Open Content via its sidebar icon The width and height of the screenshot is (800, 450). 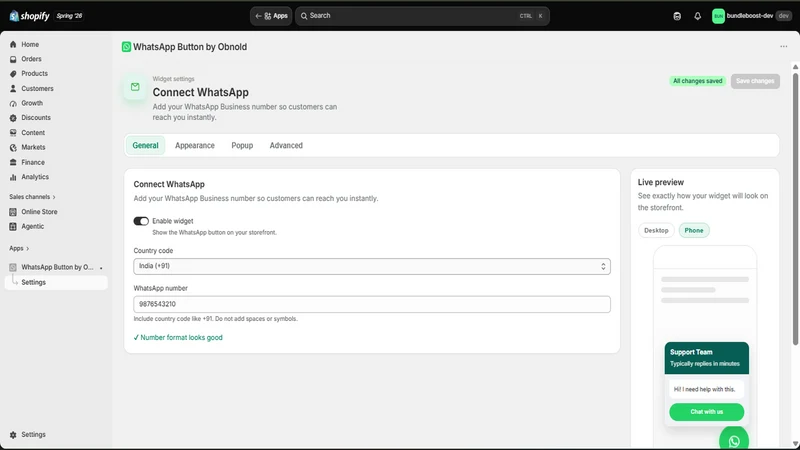click(13, 133)
